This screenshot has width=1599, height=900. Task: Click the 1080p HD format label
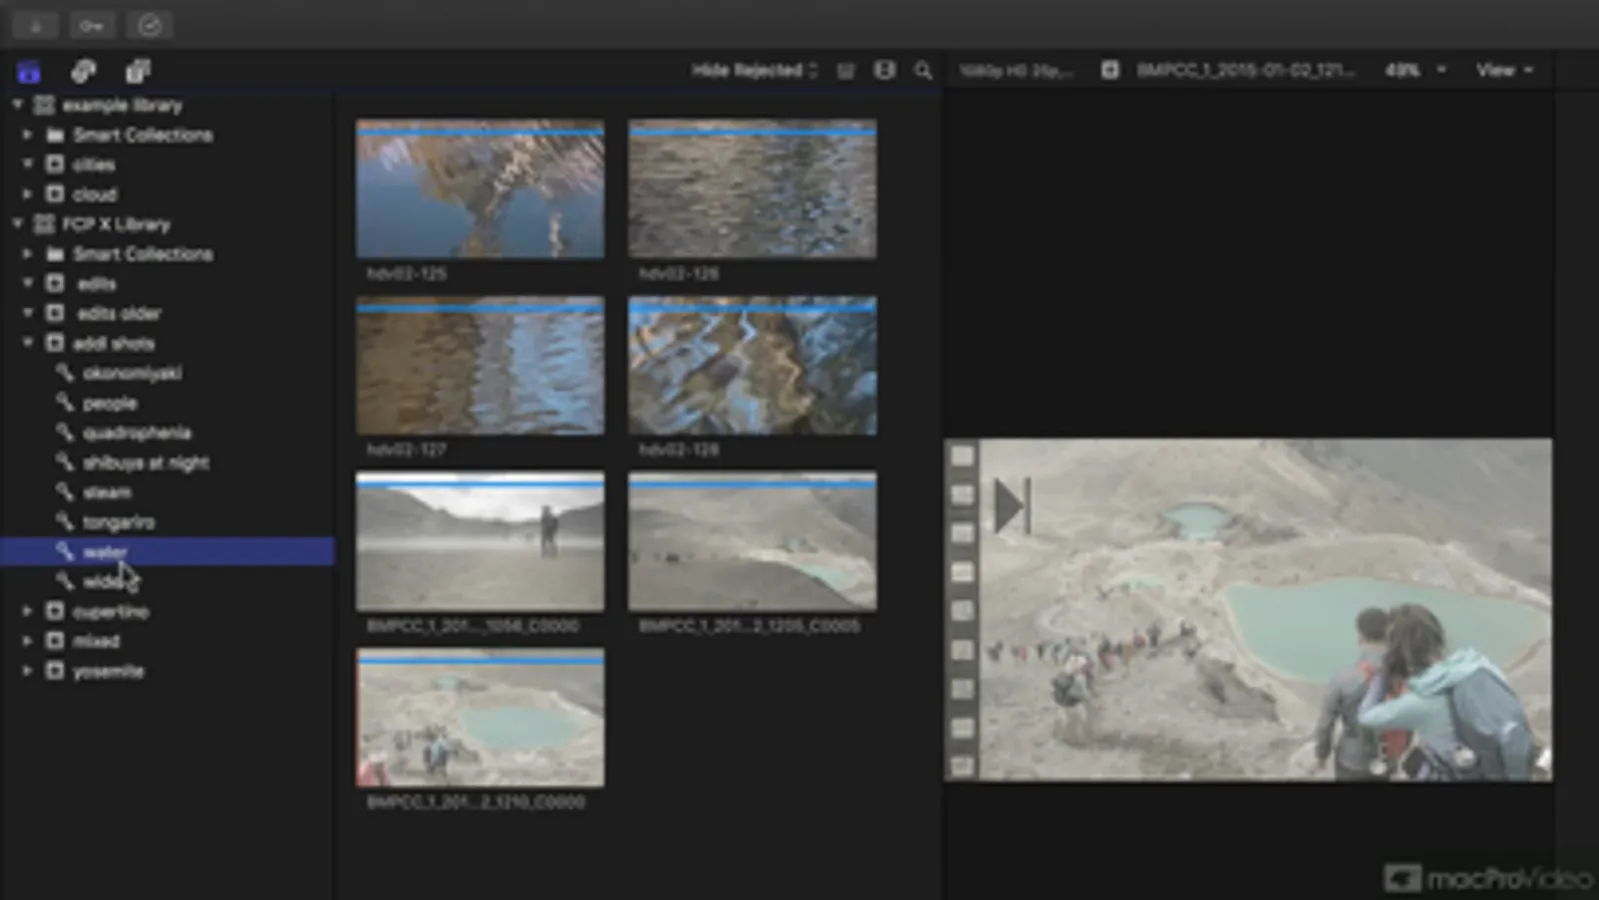click(x=1016, y=71)
